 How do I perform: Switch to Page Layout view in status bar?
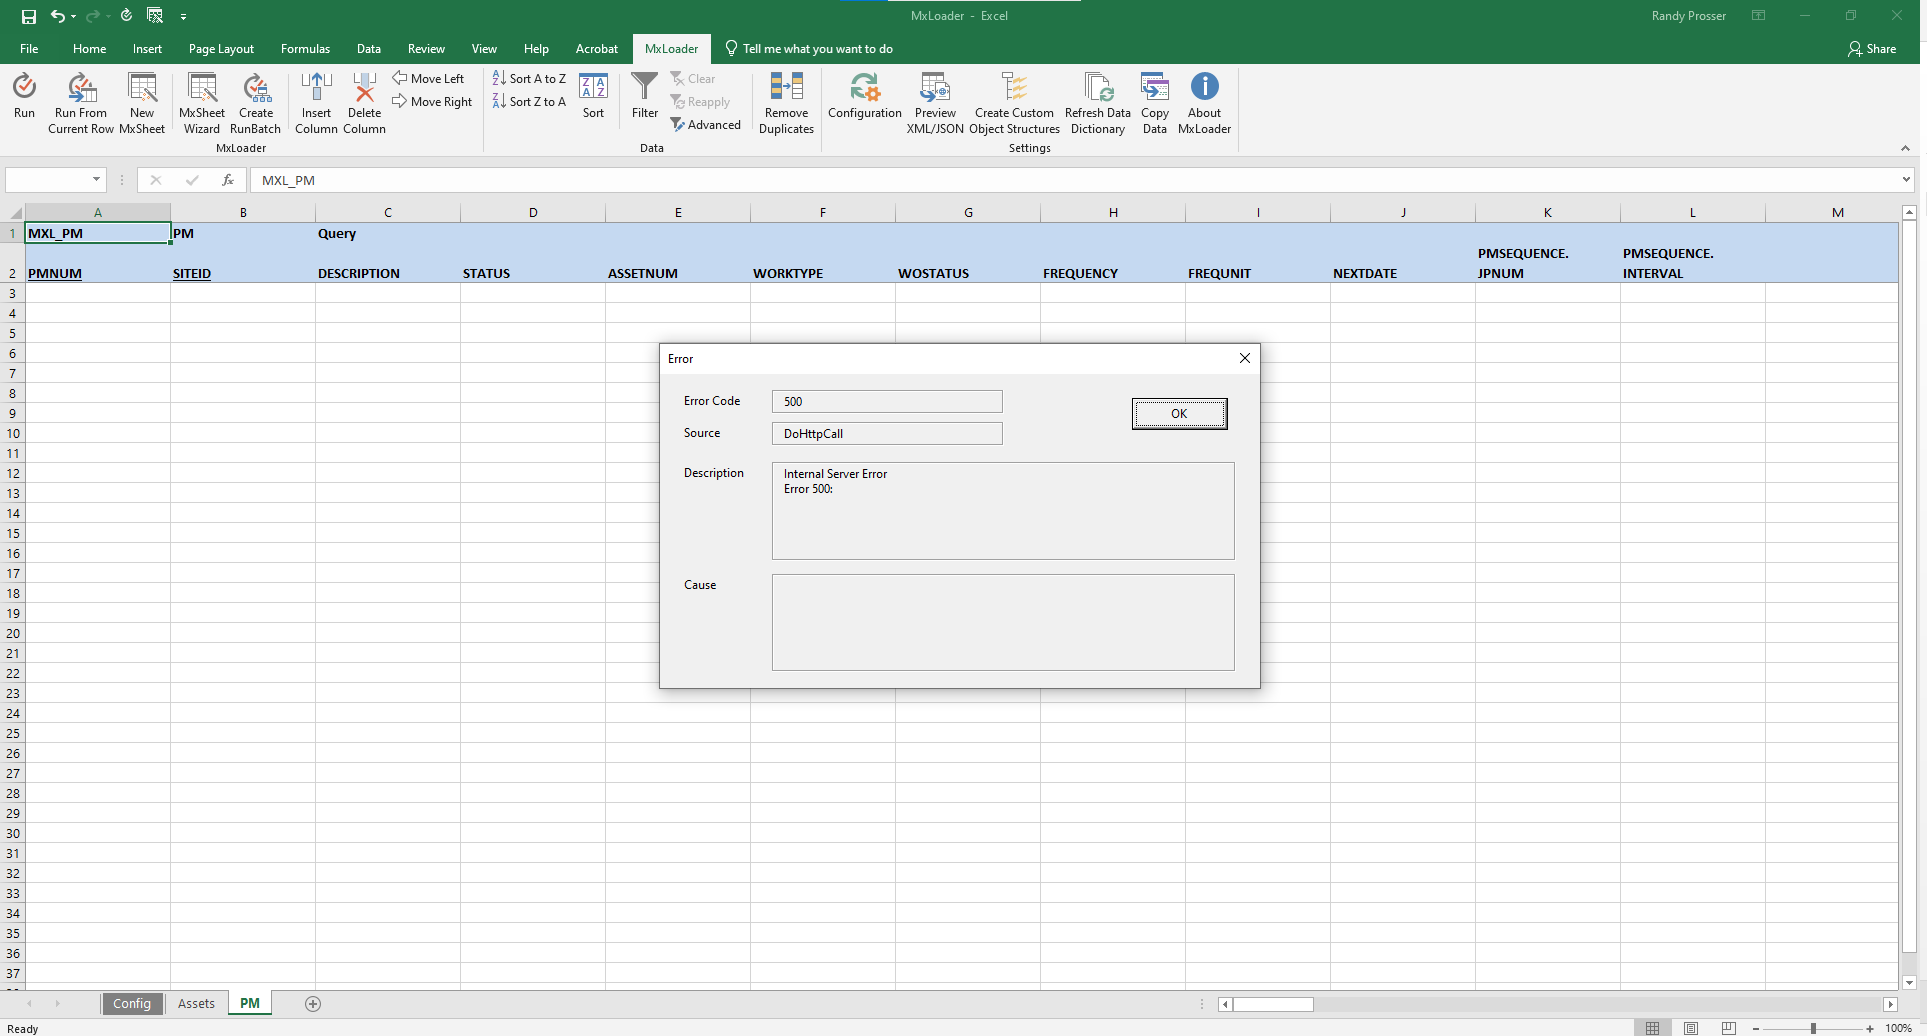click(1691, 1028)
